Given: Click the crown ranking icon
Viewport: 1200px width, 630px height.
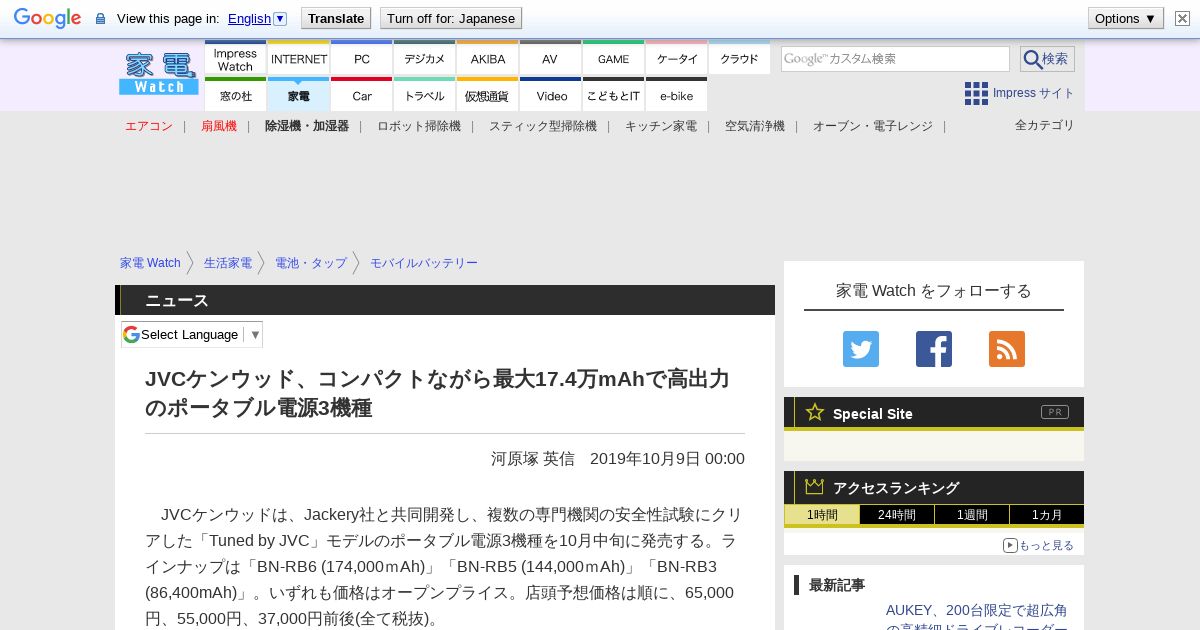Looking at the screenshot, I should tap(815, 487).
